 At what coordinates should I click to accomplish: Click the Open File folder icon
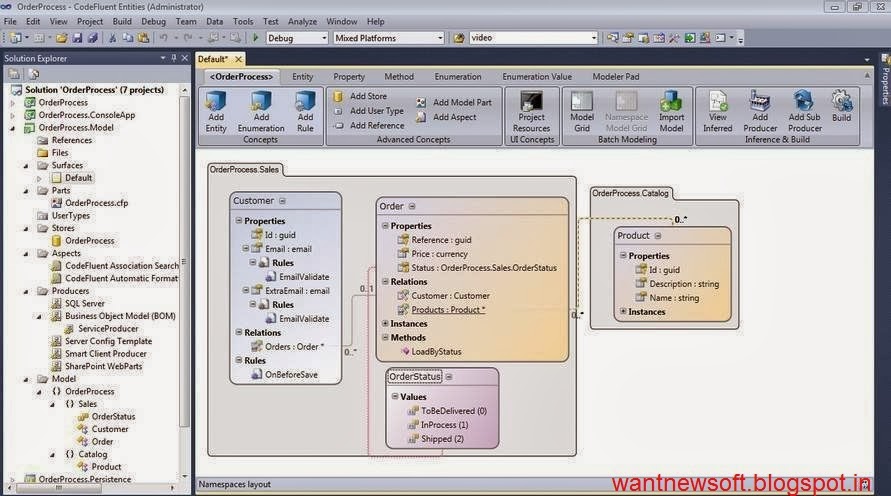(61, 38)
